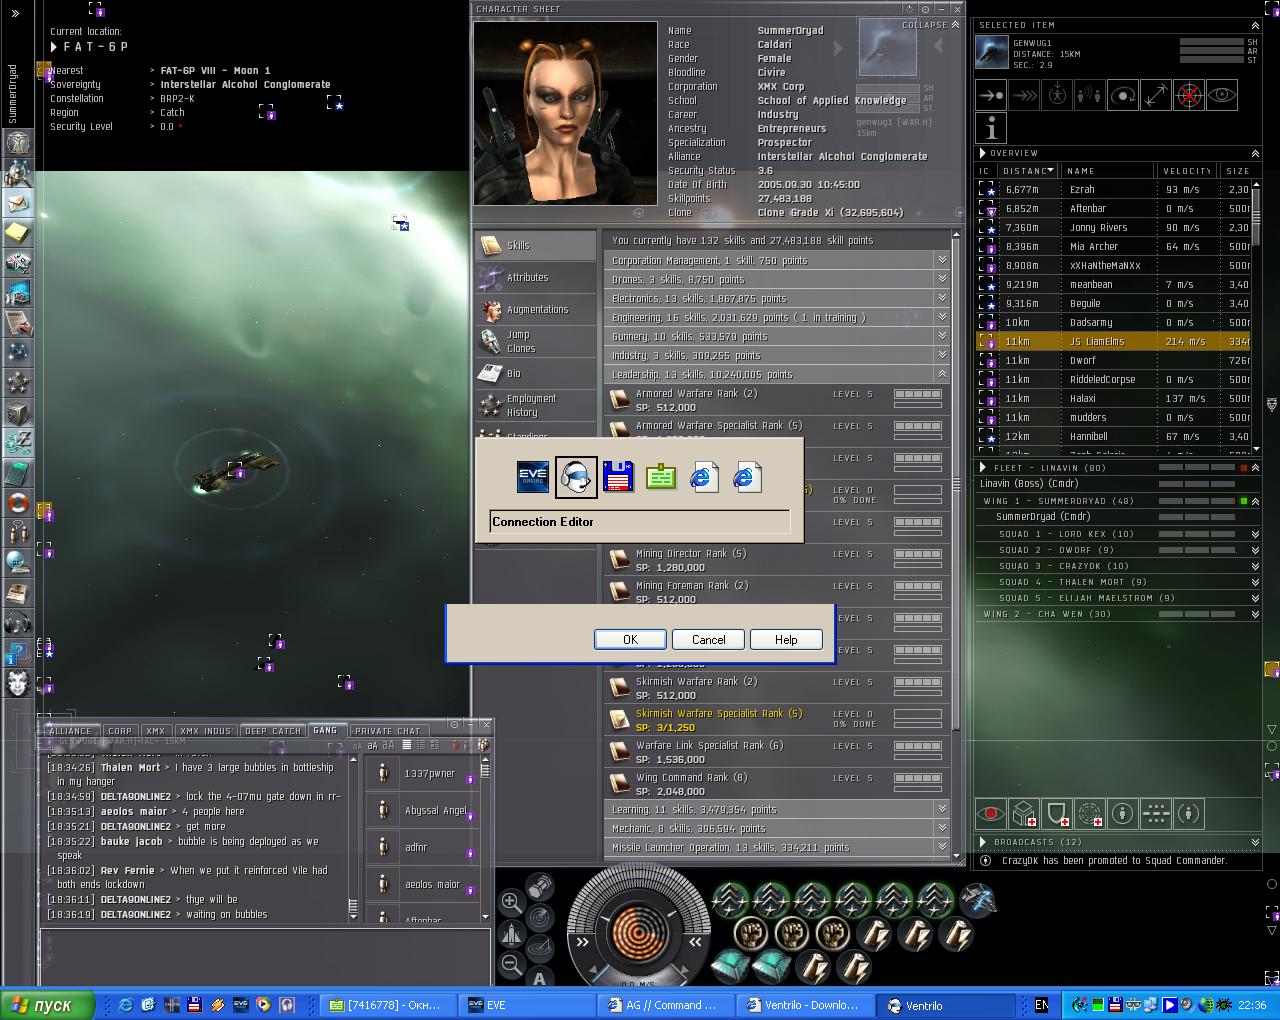Sort overview by Velocity column header

(1186, 171)
